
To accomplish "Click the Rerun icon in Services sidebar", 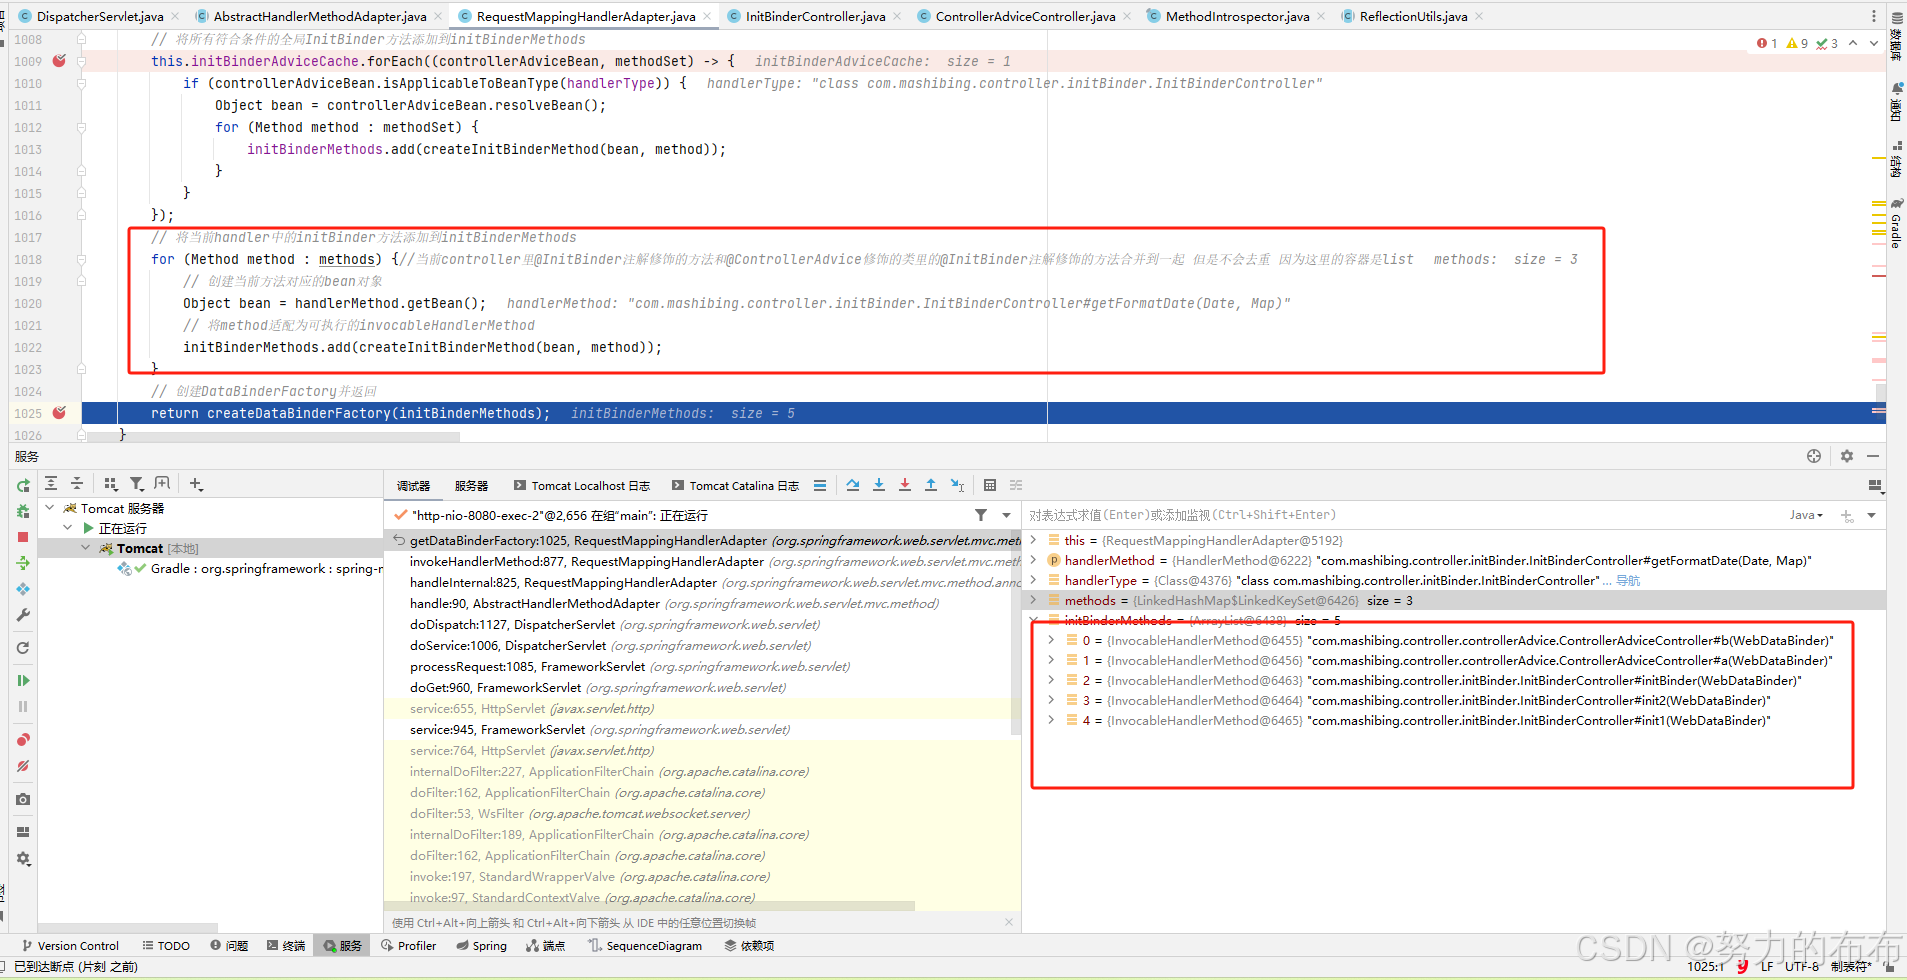I will [x=23, y=486].
